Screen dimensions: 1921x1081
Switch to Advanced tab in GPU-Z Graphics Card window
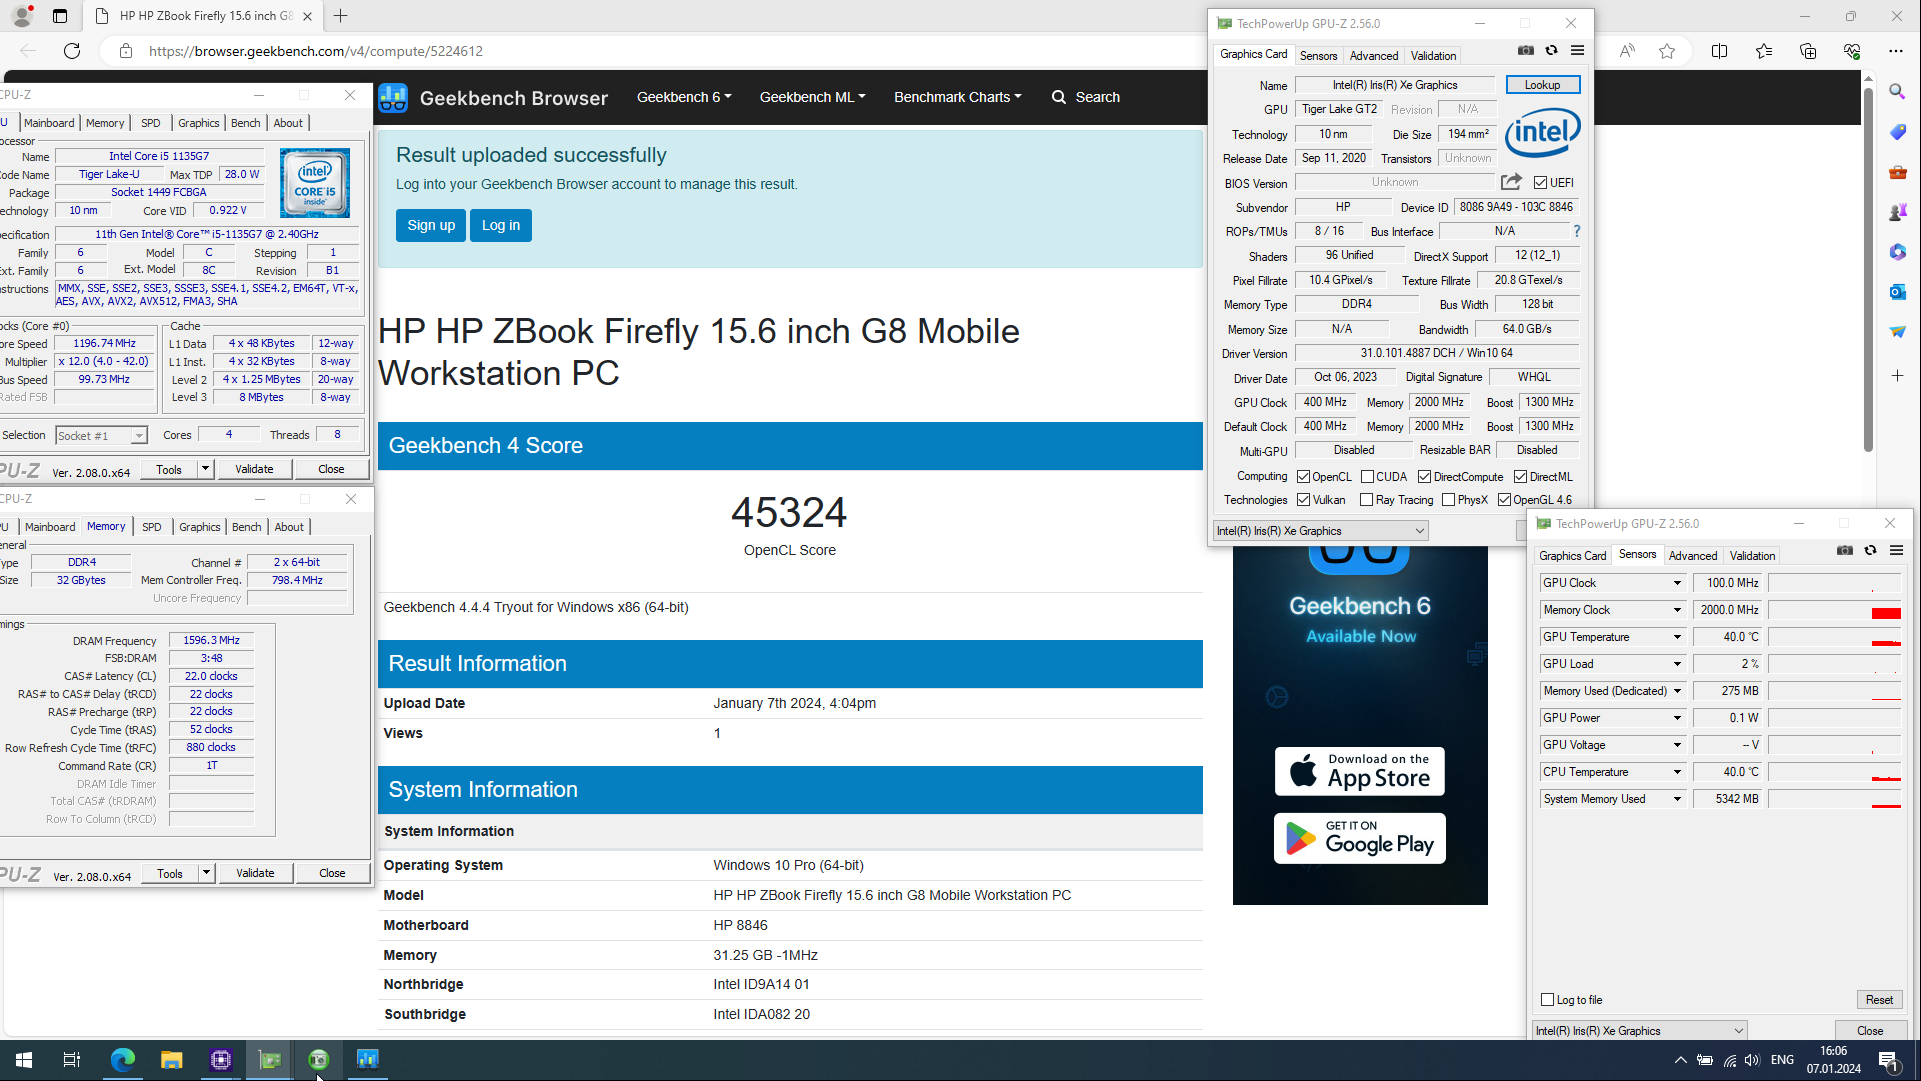1374,56
